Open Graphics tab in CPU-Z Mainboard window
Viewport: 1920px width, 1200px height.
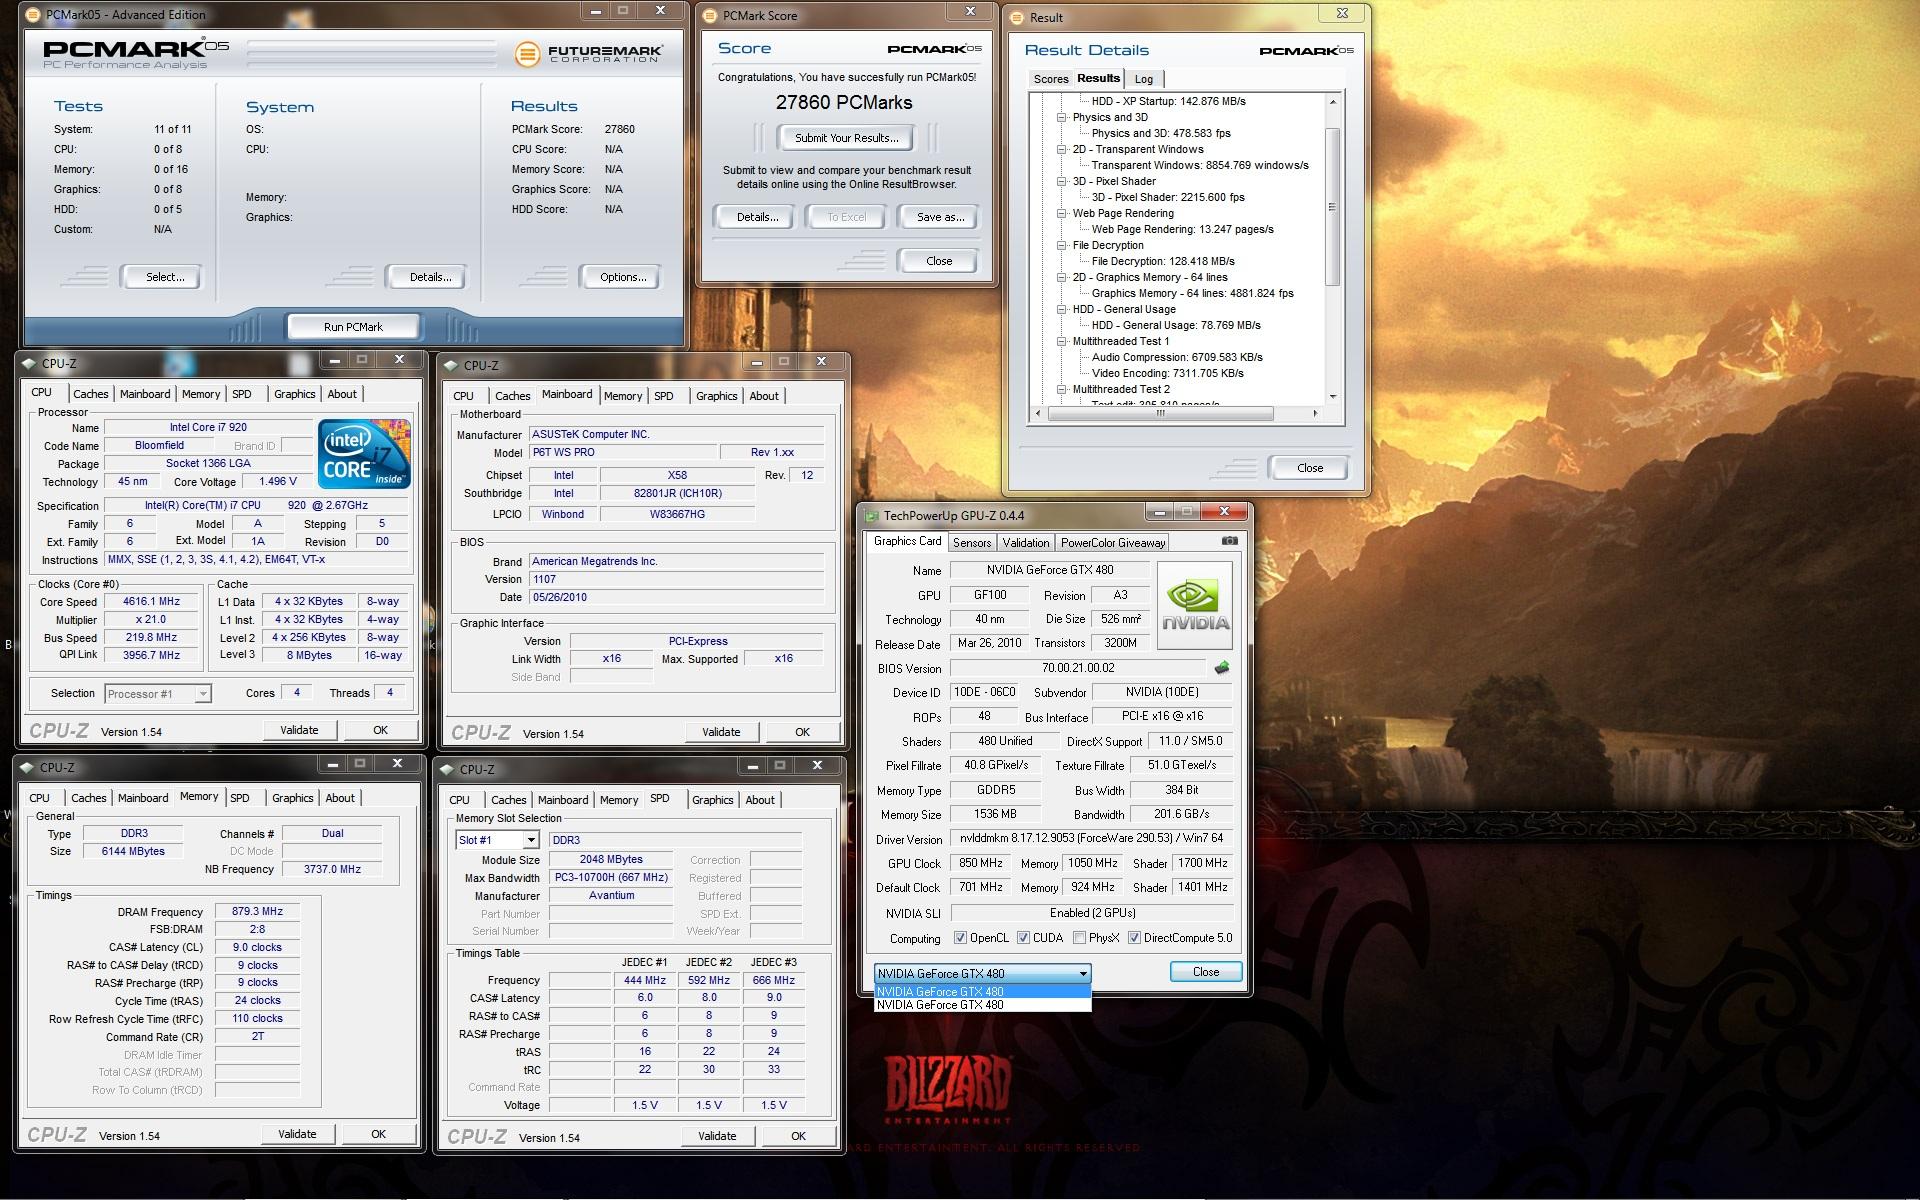coord(716,396)
